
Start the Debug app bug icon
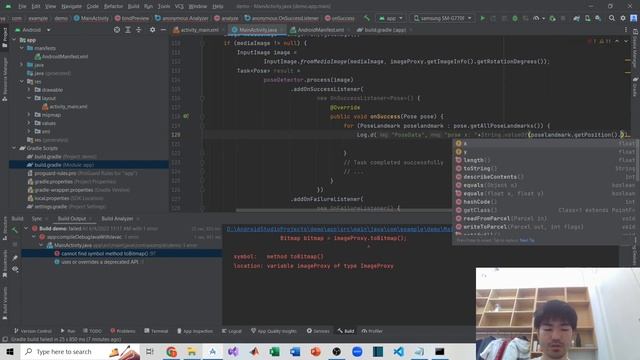(515, 18)
